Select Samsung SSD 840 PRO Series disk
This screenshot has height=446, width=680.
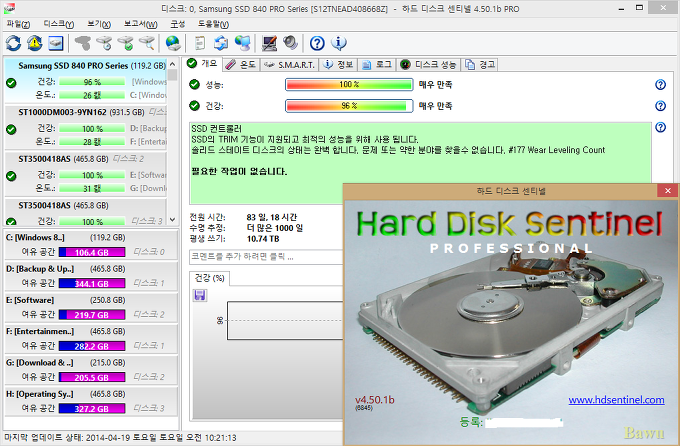(85, 80)
